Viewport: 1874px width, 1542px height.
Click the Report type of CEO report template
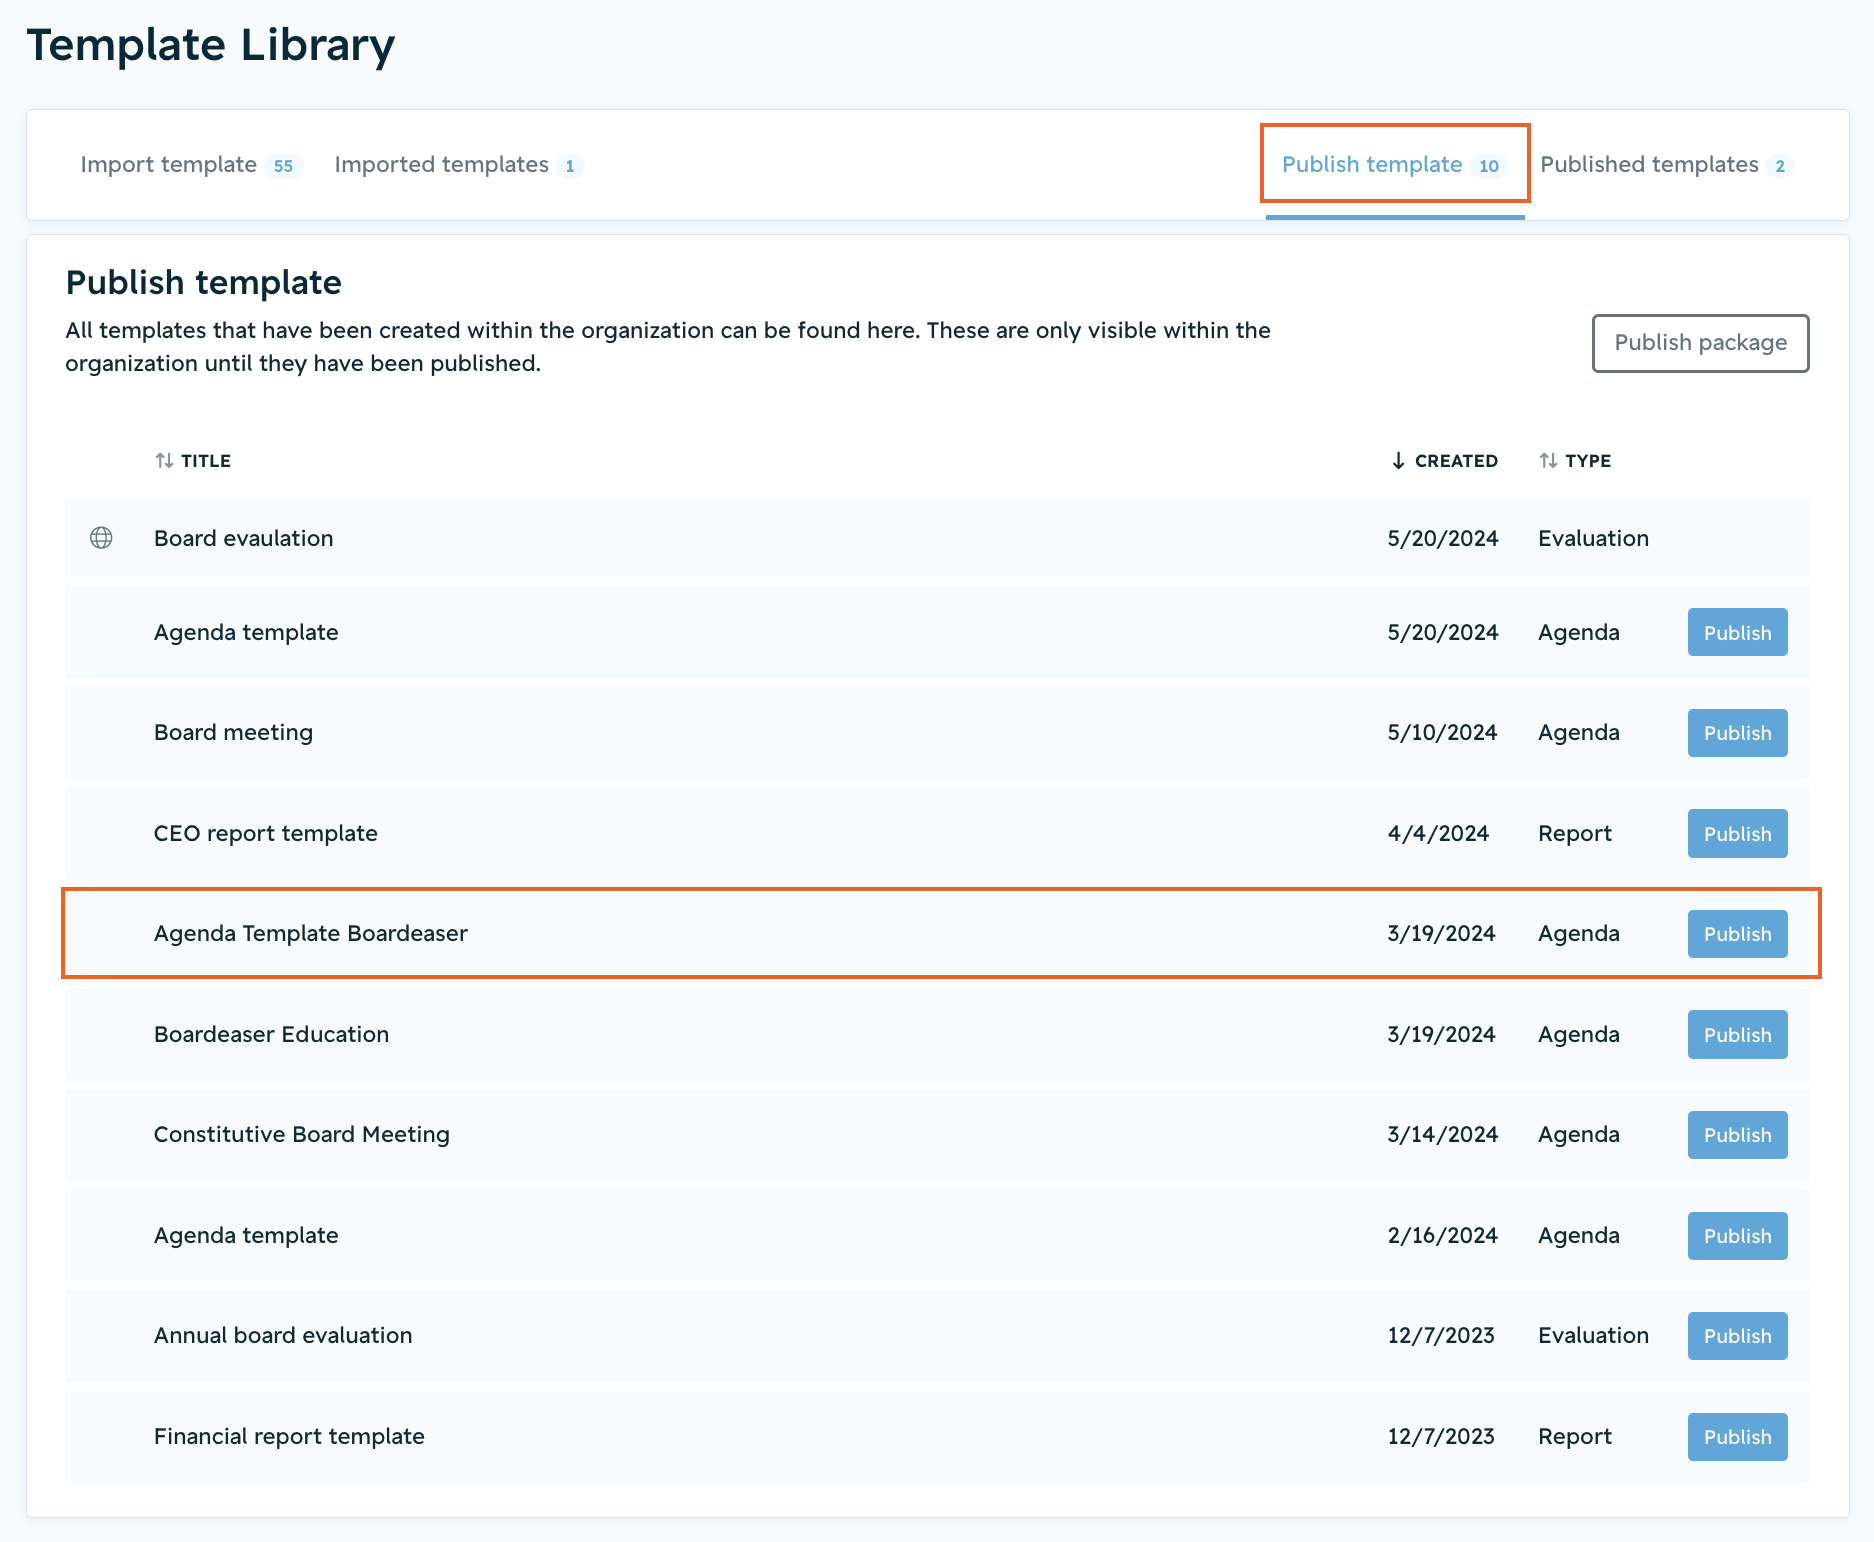point(1575,833)
